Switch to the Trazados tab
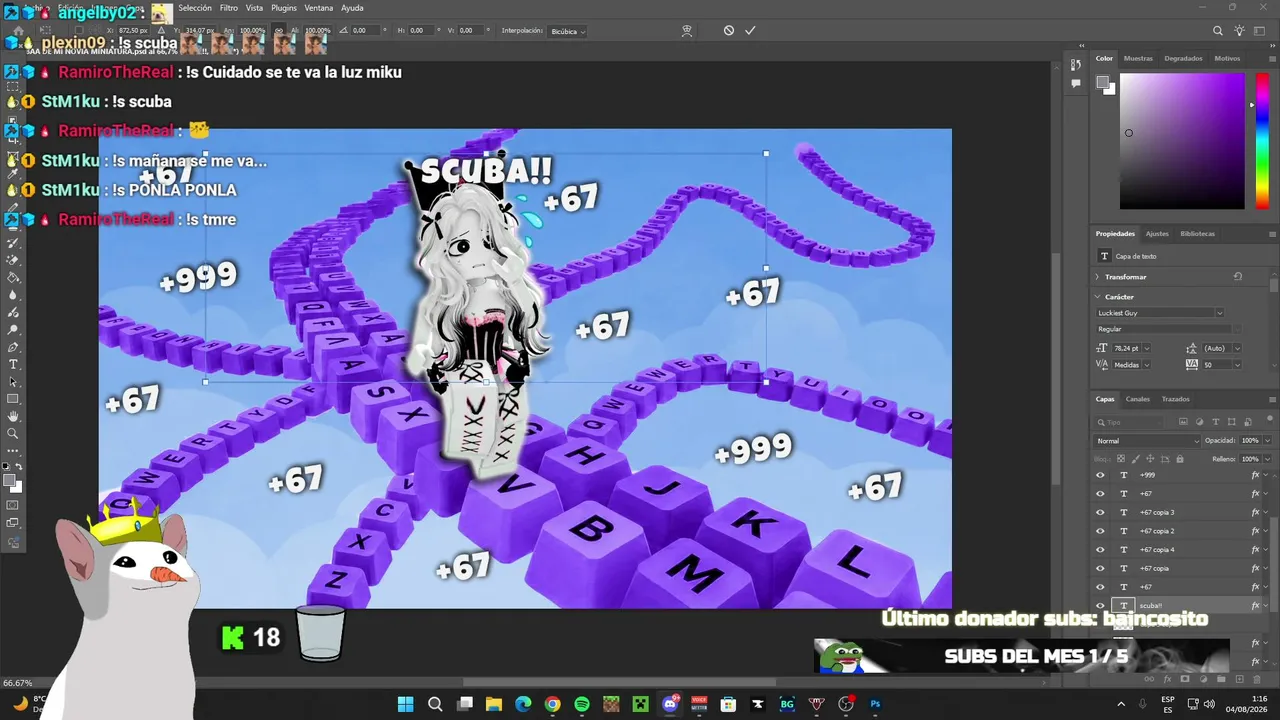Viewport: 1280px width, 720px height. (1176, 399)
